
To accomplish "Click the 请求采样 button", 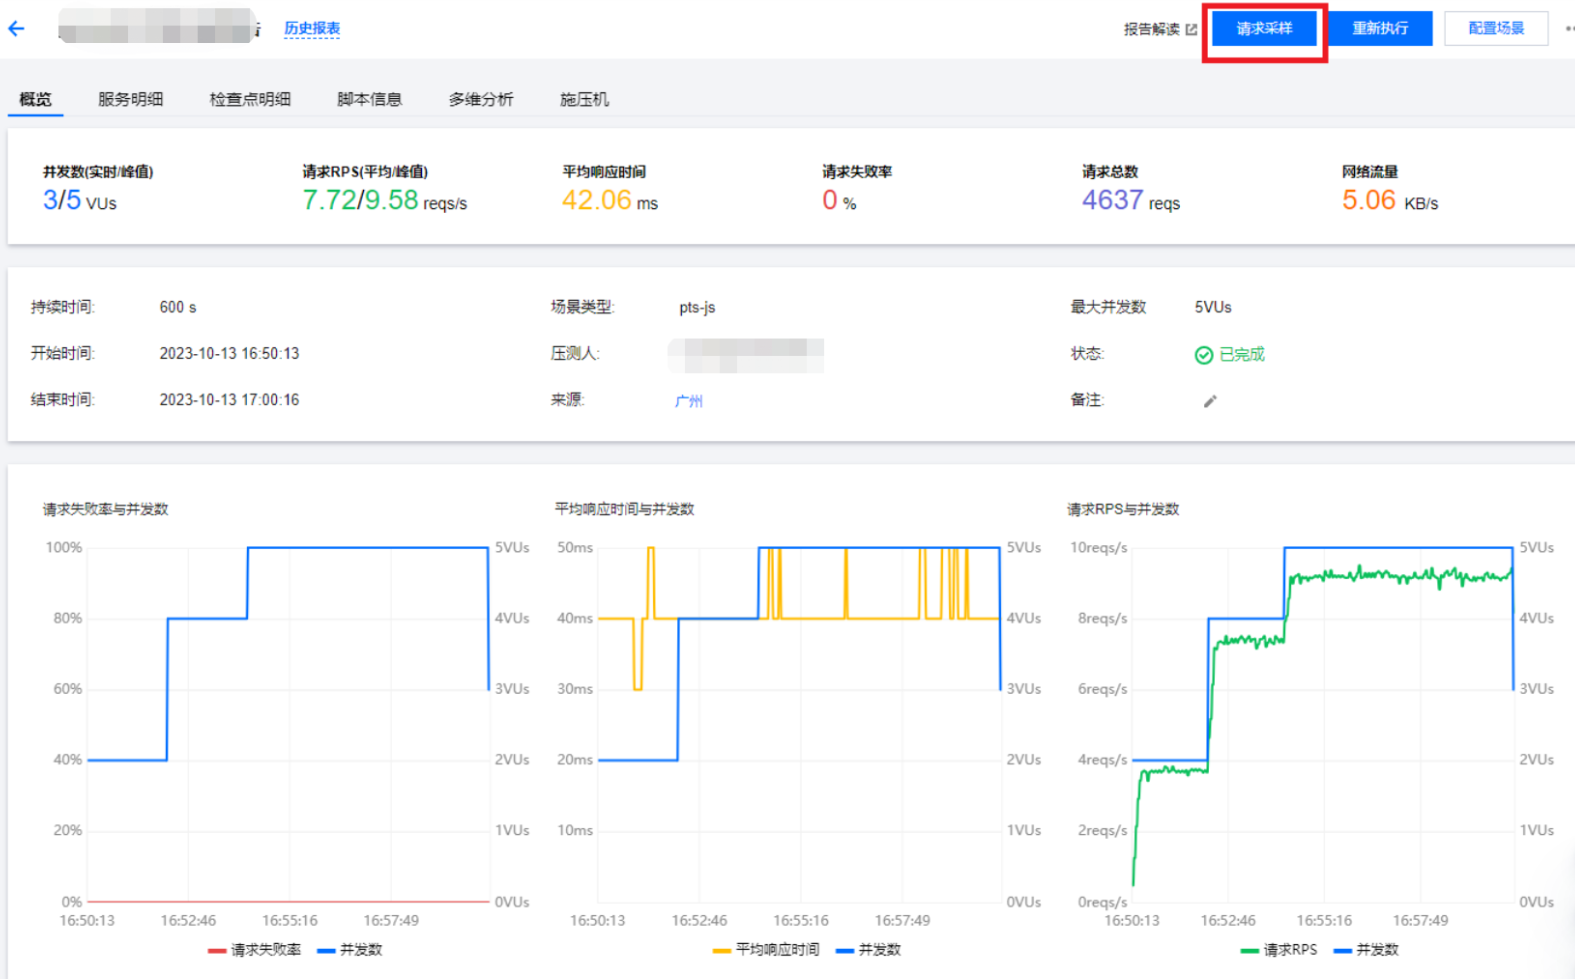I will pos(1264,29).
